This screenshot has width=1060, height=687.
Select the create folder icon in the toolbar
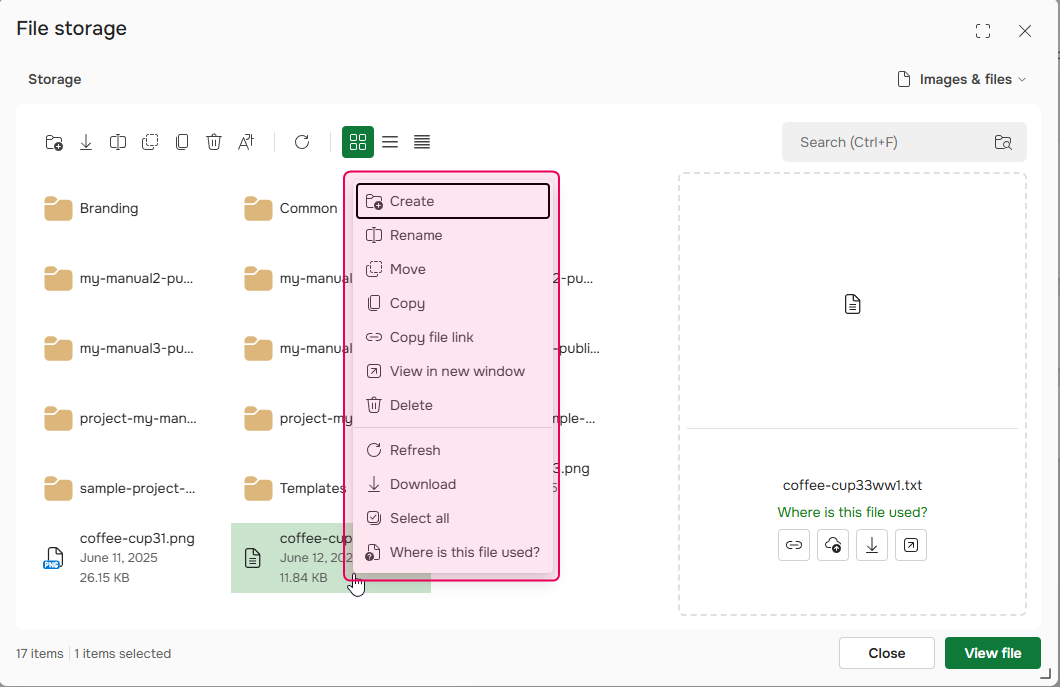54,142
